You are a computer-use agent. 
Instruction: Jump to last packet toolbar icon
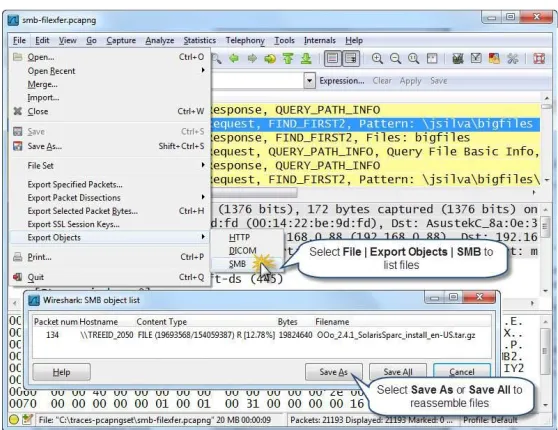click(306, 58)
